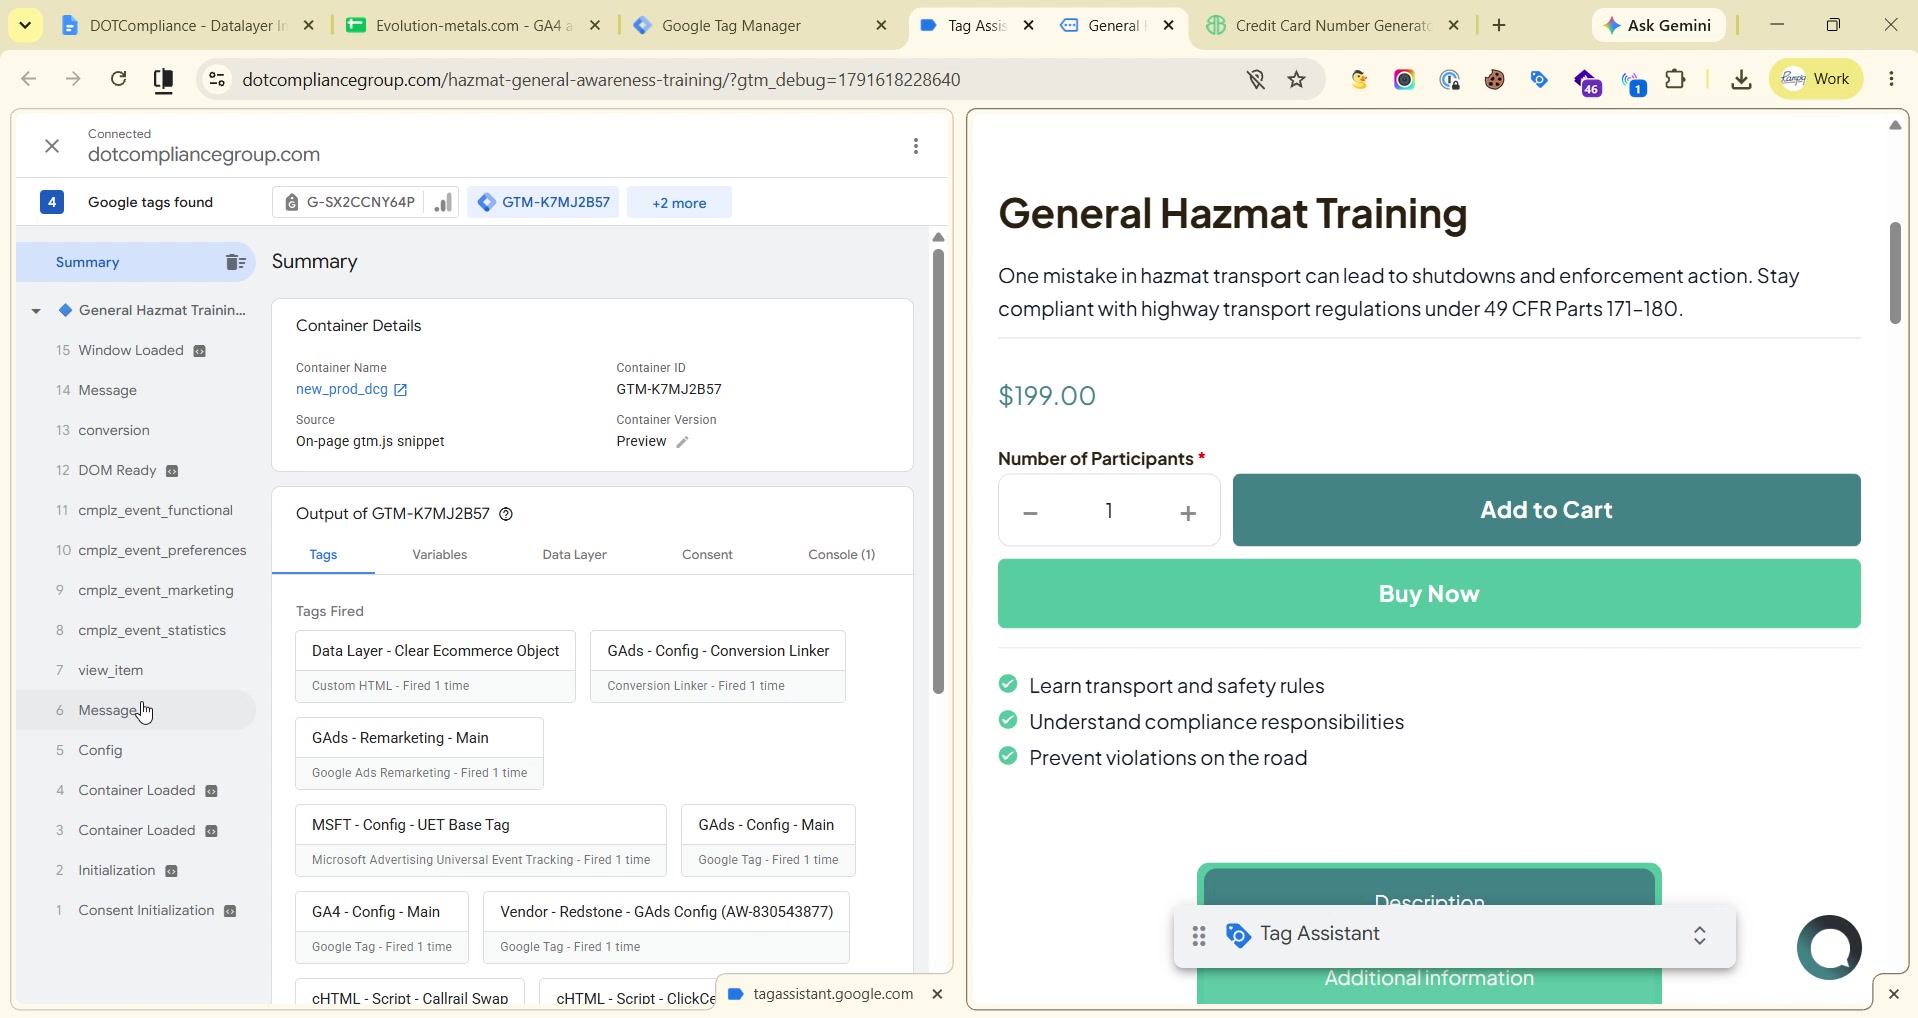1918x1018 pixels.
Task: Open the browser extensions puzzle icon
Action: [x=1677, y=80]
